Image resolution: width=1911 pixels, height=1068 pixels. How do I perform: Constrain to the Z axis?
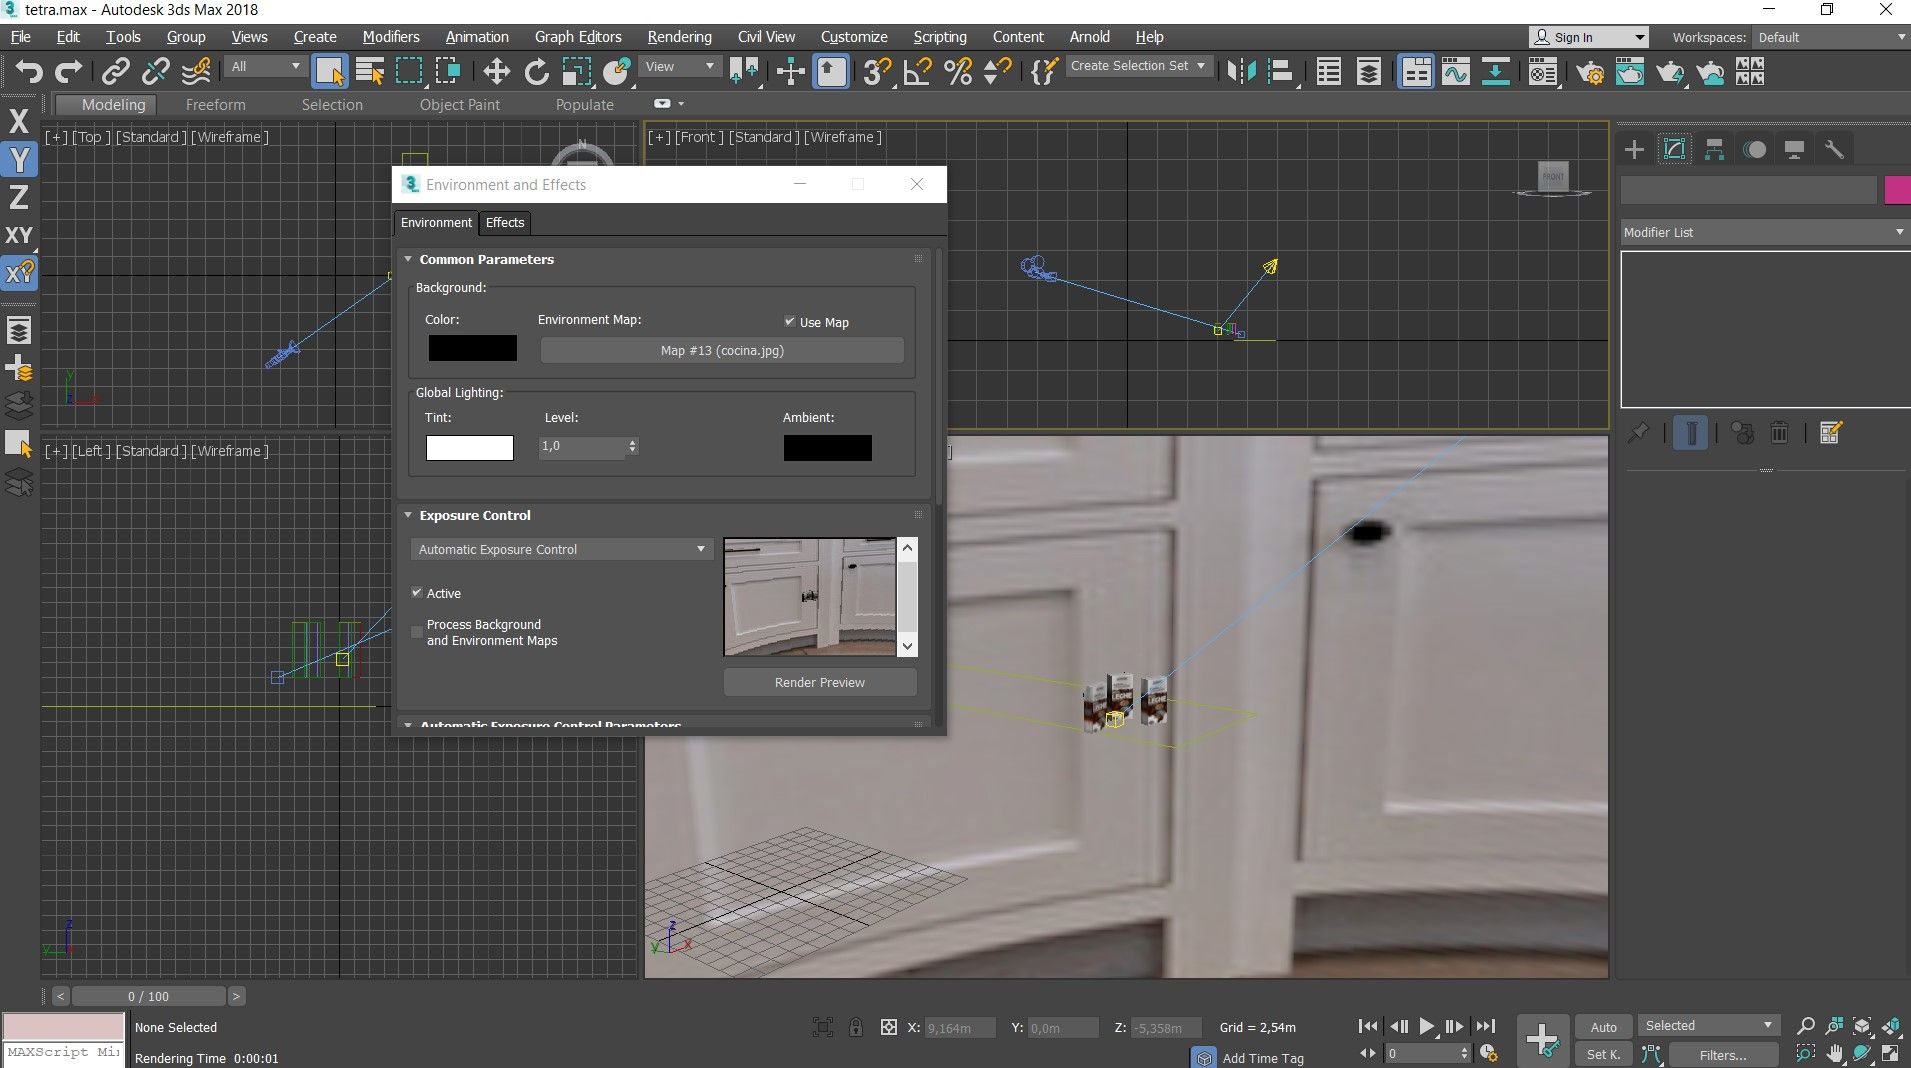(x=19, y=197)
